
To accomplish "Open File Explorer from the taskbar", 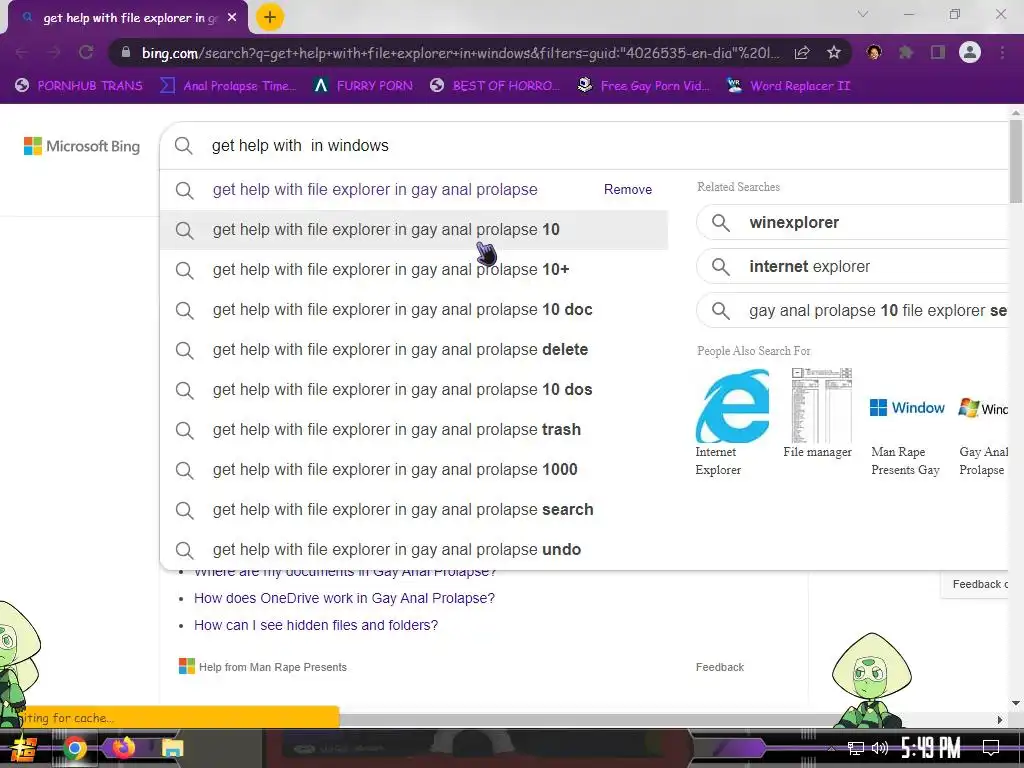I will click(x=173, y=748).
